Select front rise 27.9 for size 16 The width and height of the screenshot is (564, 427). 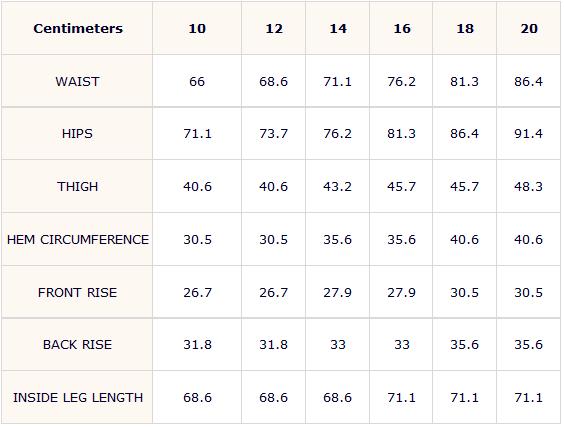click(x=401, y=292)
